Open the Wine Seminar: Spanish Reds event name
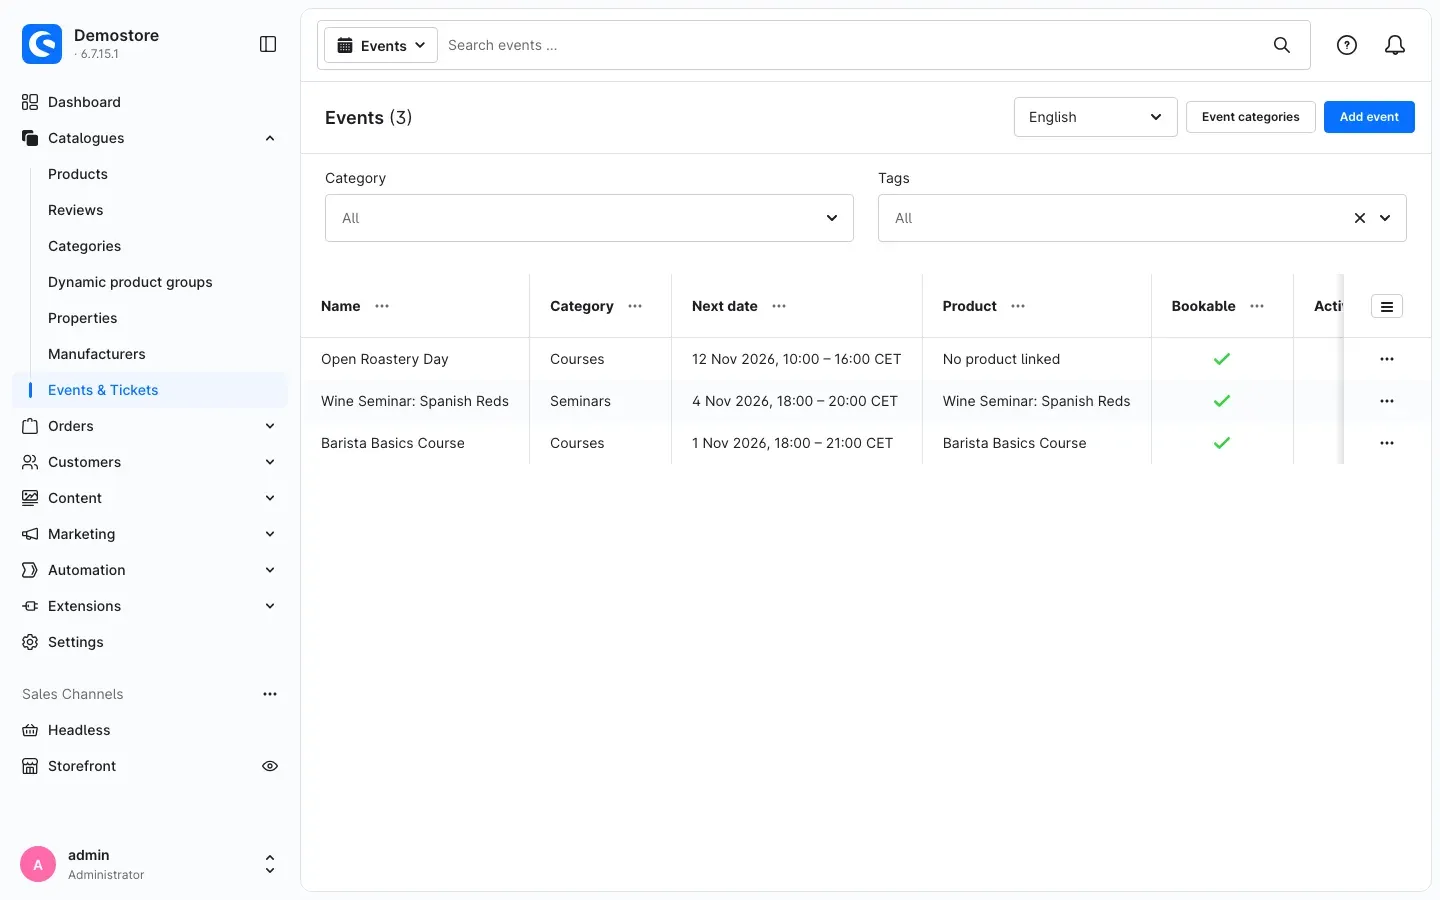 coord(415,401)
